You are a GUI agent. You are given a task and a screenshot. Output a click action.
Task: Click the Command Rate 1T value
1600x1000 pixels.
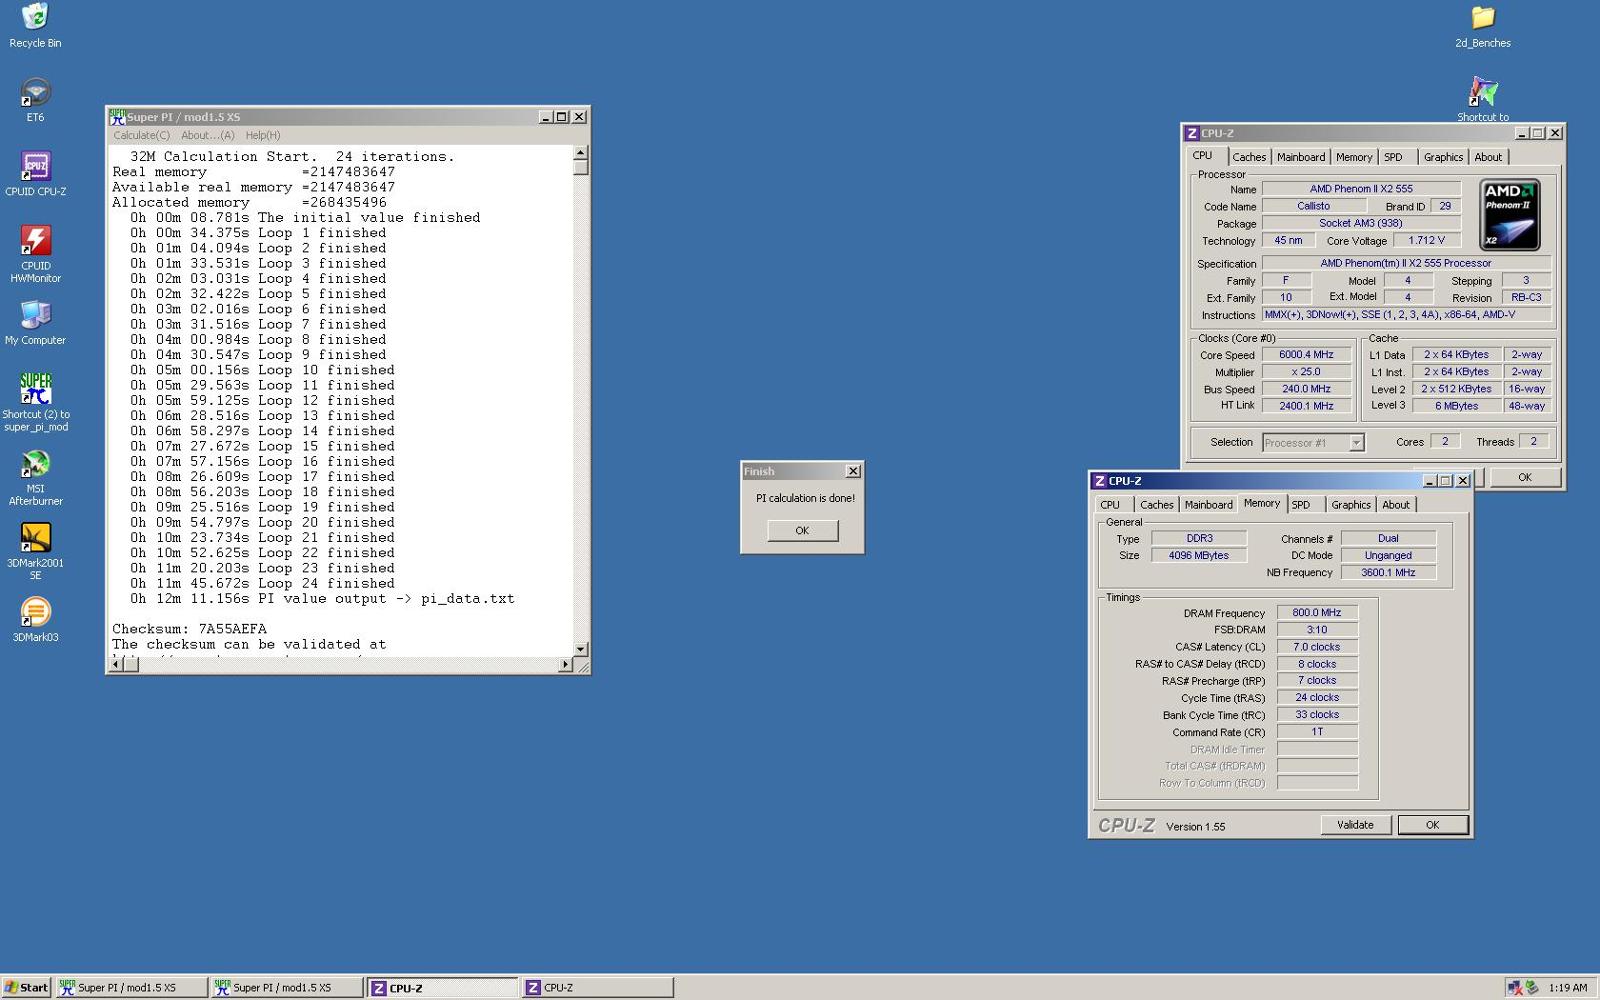point(1317,732)
